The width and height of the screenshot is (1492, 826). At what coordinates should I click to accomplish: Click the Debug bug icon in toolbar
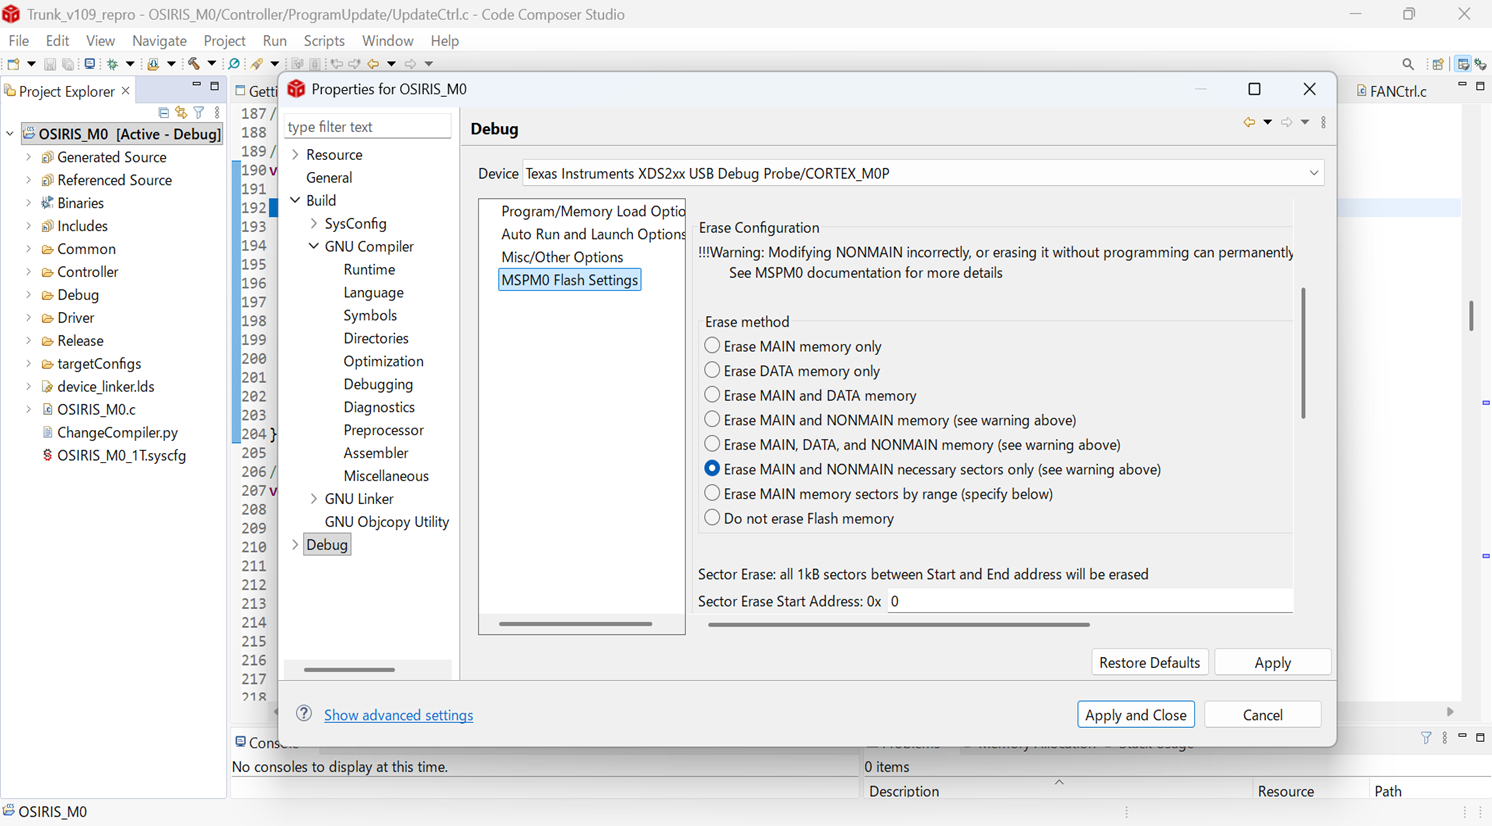[112, 64]
